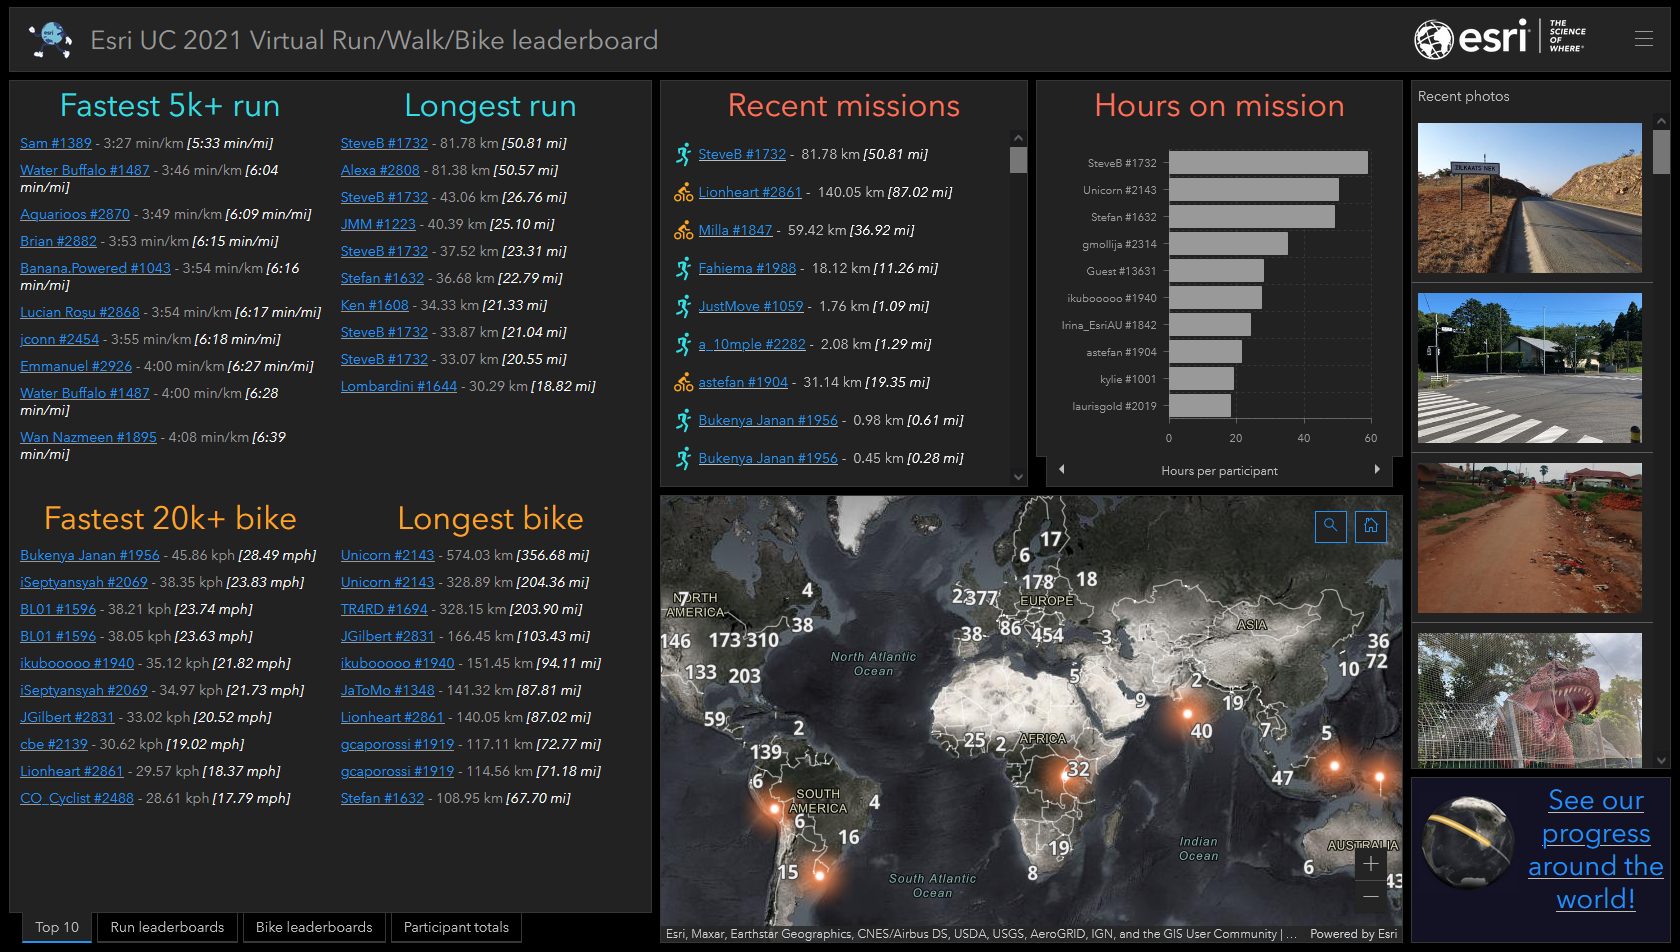Click the down arrow of Recent missions scrollbar
Screen dimensions: 1680x952
point(1018,477)
